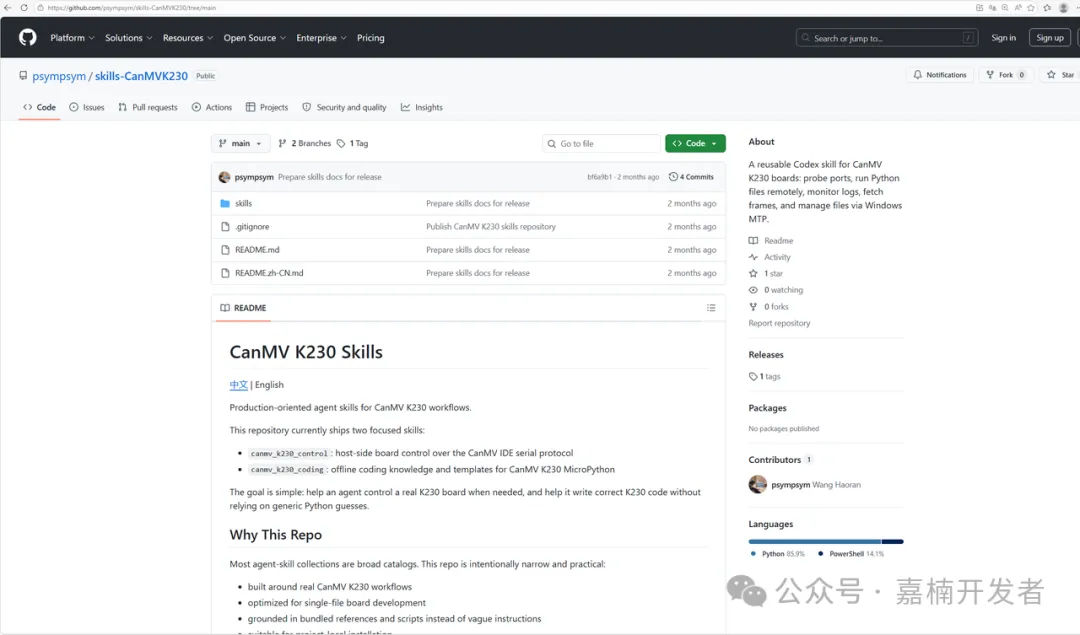This screenshot has width=1080, height=635.
Task: Click the repository book icon beside psympsym
Action: [23, 76]
